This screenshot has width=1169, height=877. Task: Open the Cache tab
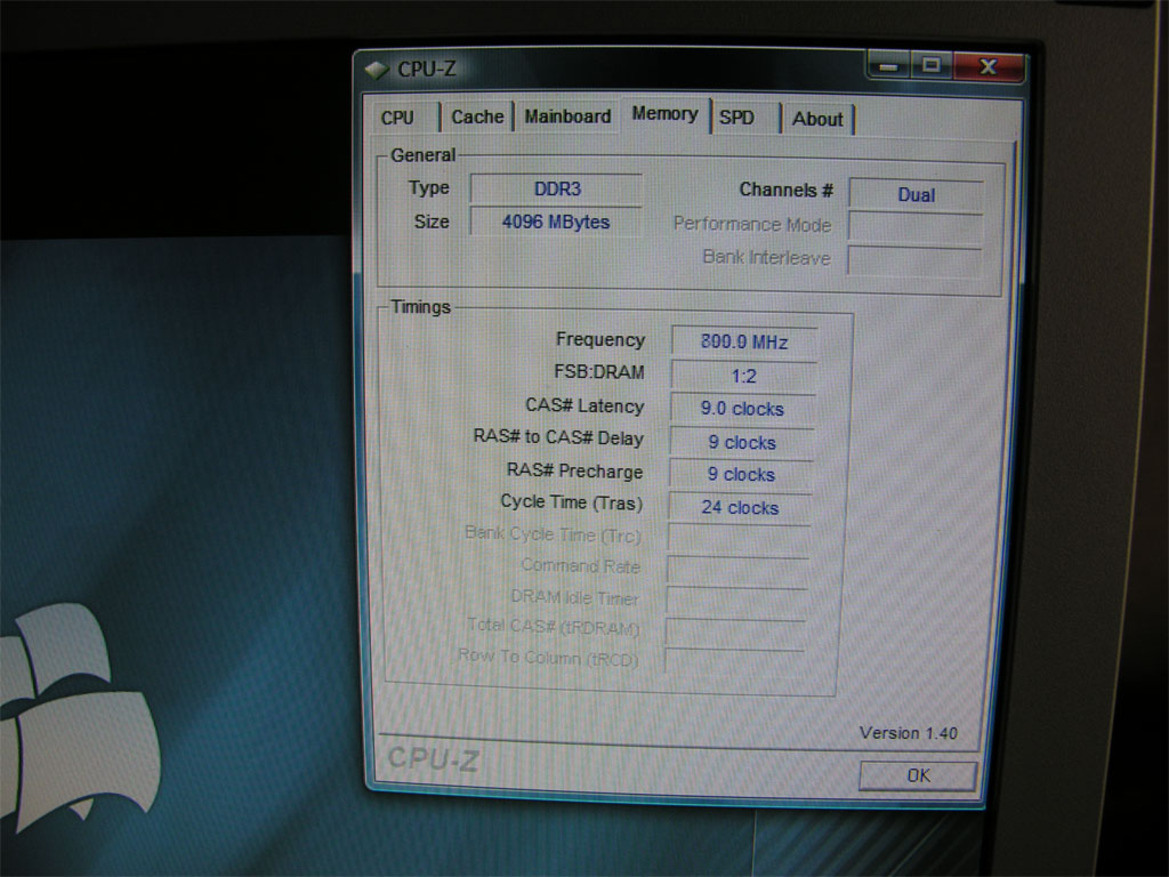pyautogui.click(x=477, y=117)
